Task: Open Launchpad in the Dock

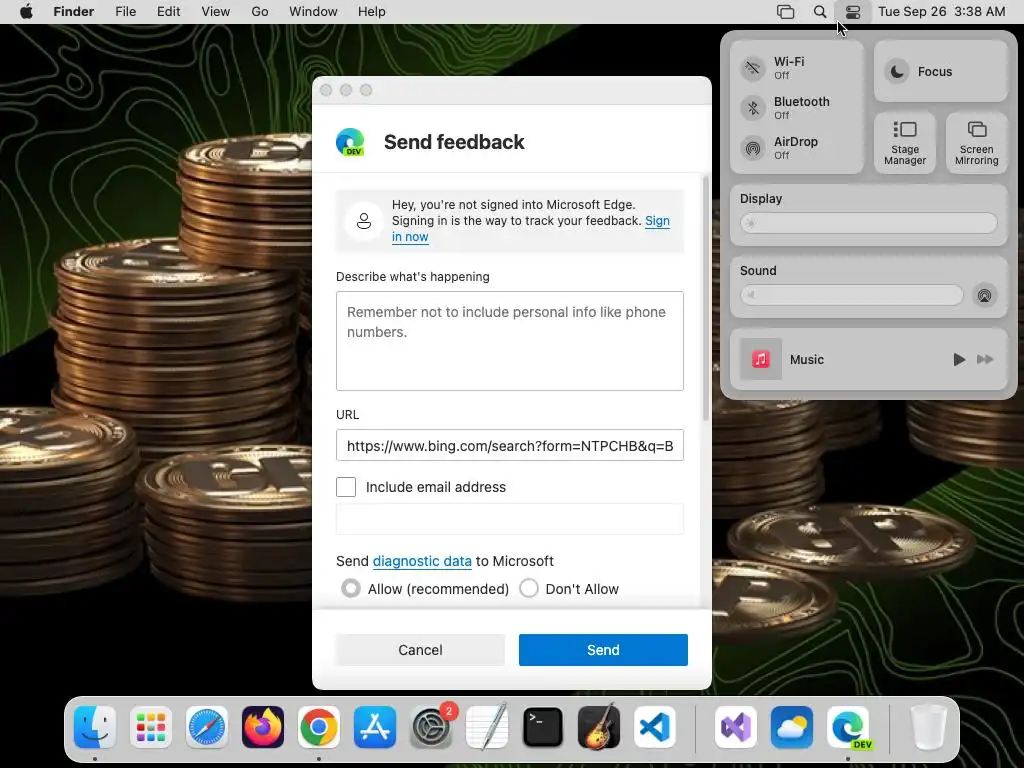Action: 151,727
